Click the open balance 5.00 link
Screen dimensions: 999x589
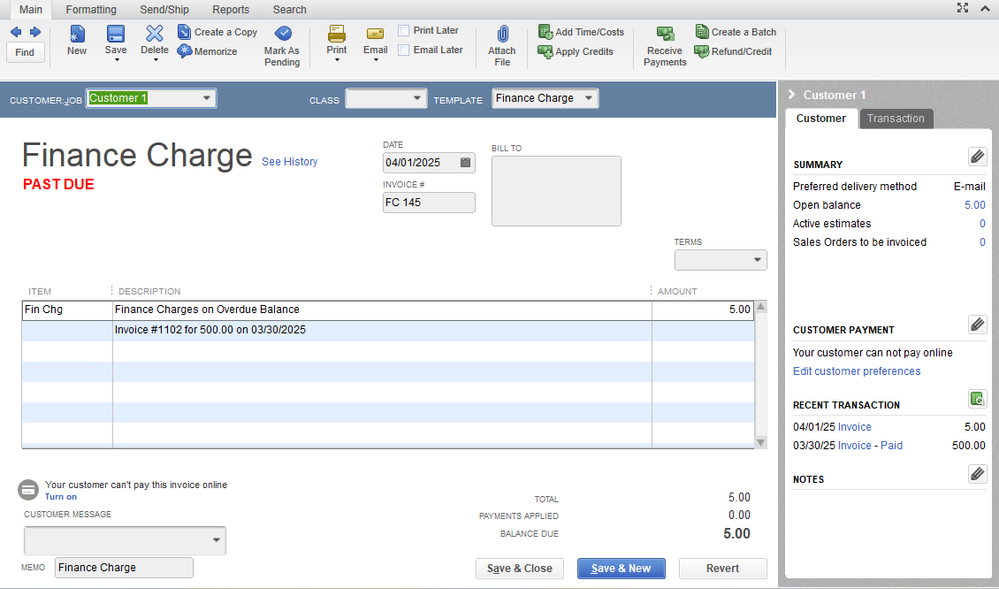(975, 205)
